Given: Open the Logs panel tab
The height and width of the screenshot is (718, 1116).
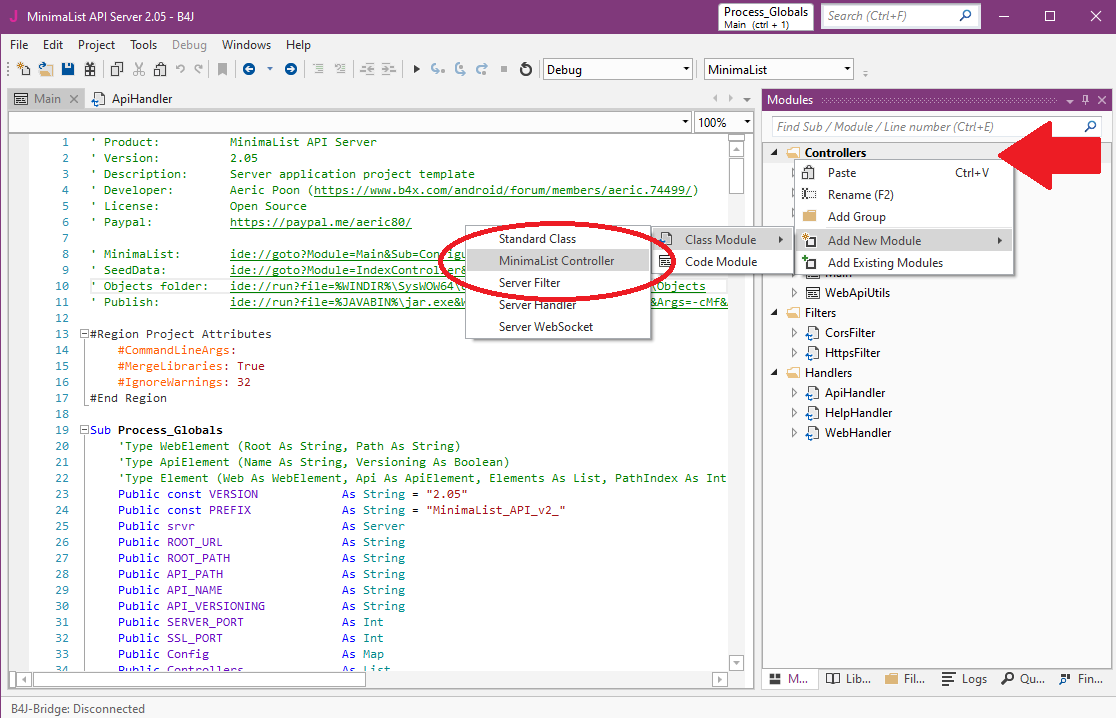Looking at the screenshot, I should tap(964, 679).
